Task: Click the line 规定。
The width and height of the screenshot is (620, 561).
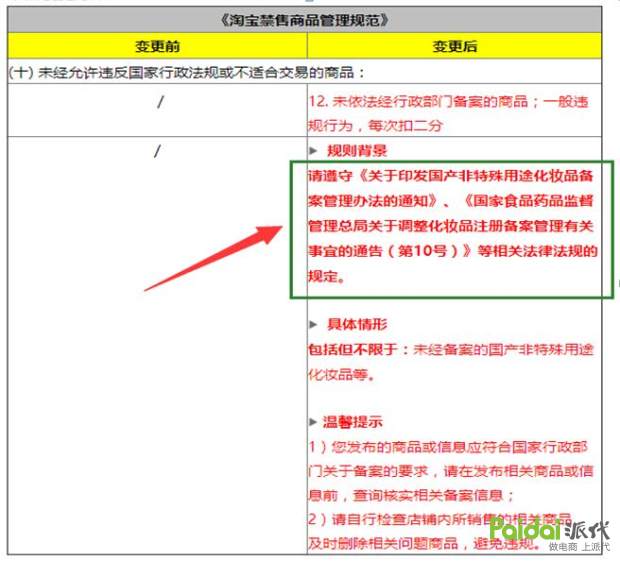Action: 327,276
